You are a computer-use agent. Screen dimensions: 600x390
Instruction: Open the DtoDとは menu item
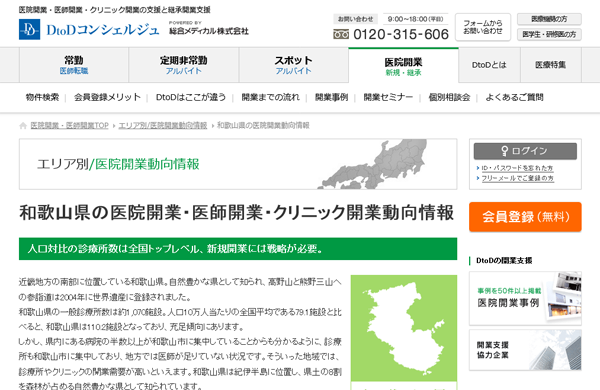(x=489, y=65)
